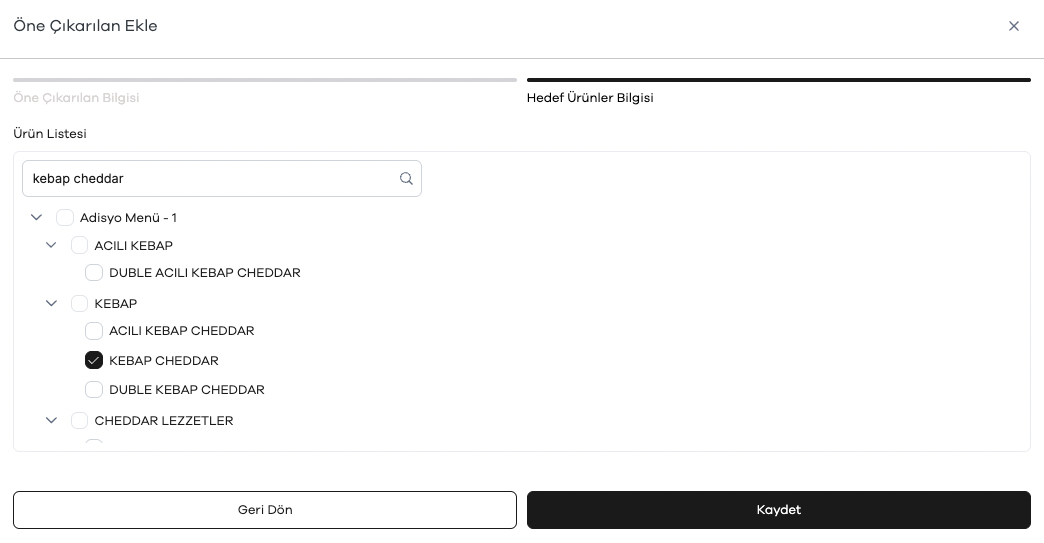Click the Geri Dön button
Screen dimensions: 1044x543
(265, 510)
